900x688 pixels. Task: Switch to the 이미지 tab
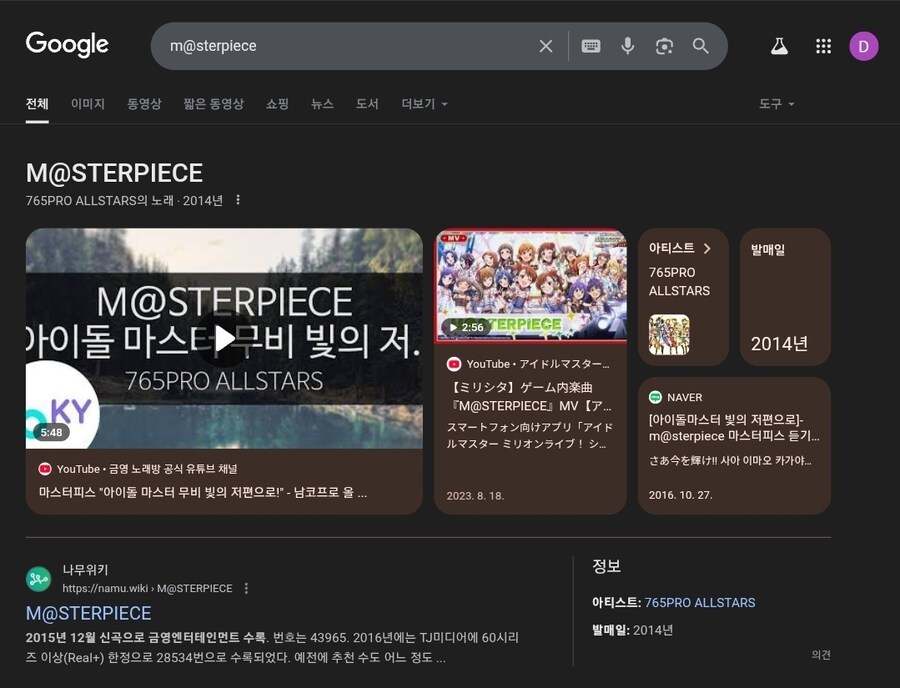pyautogui.click(x=88, y=104)
